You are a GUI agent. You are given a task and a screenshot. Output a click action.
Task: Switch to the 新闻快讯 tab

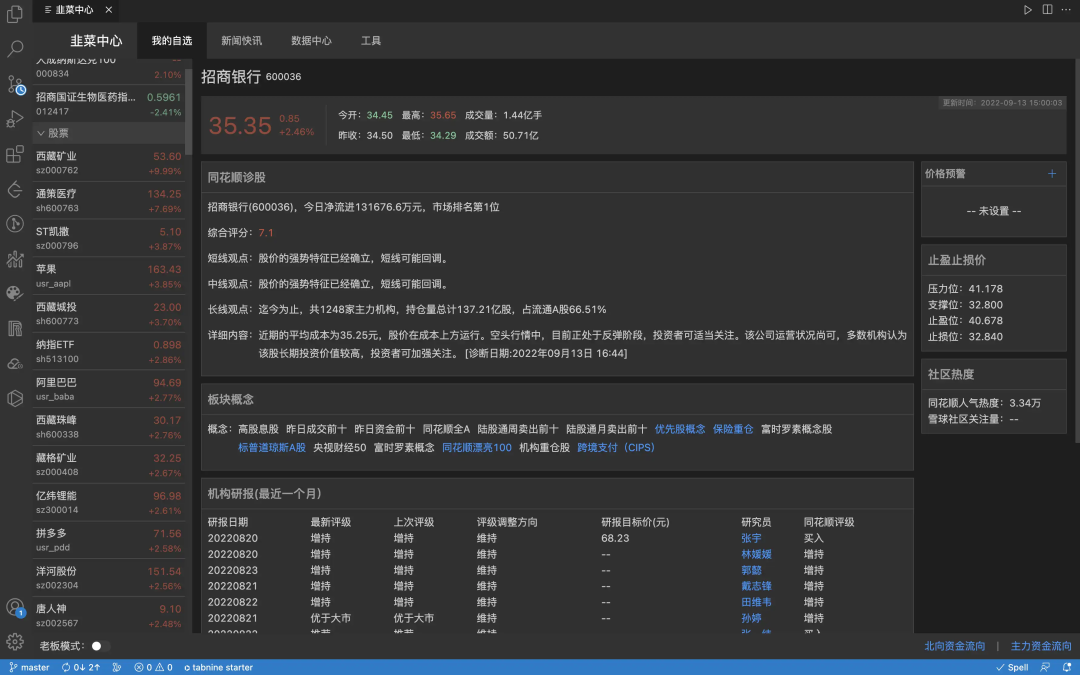point(240,41)
